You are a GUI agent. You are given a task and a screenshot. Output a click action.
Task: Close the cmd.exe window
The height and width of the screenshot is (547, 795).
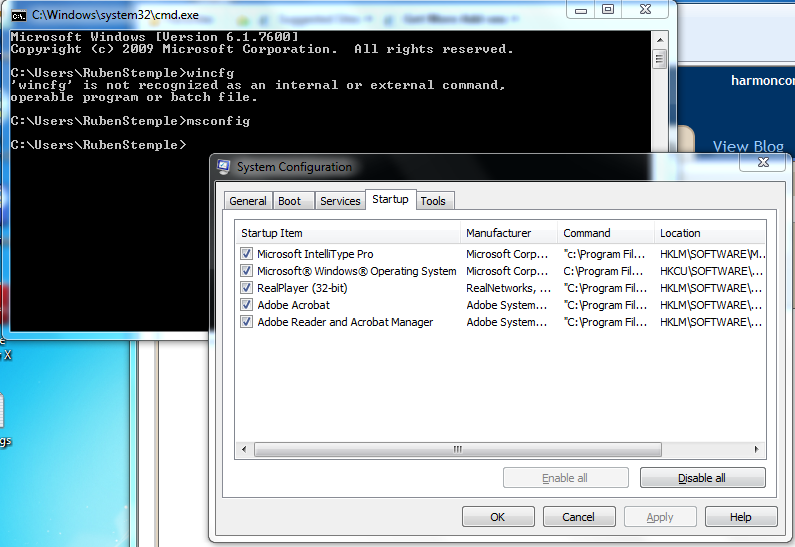click(x=645, y=9)
